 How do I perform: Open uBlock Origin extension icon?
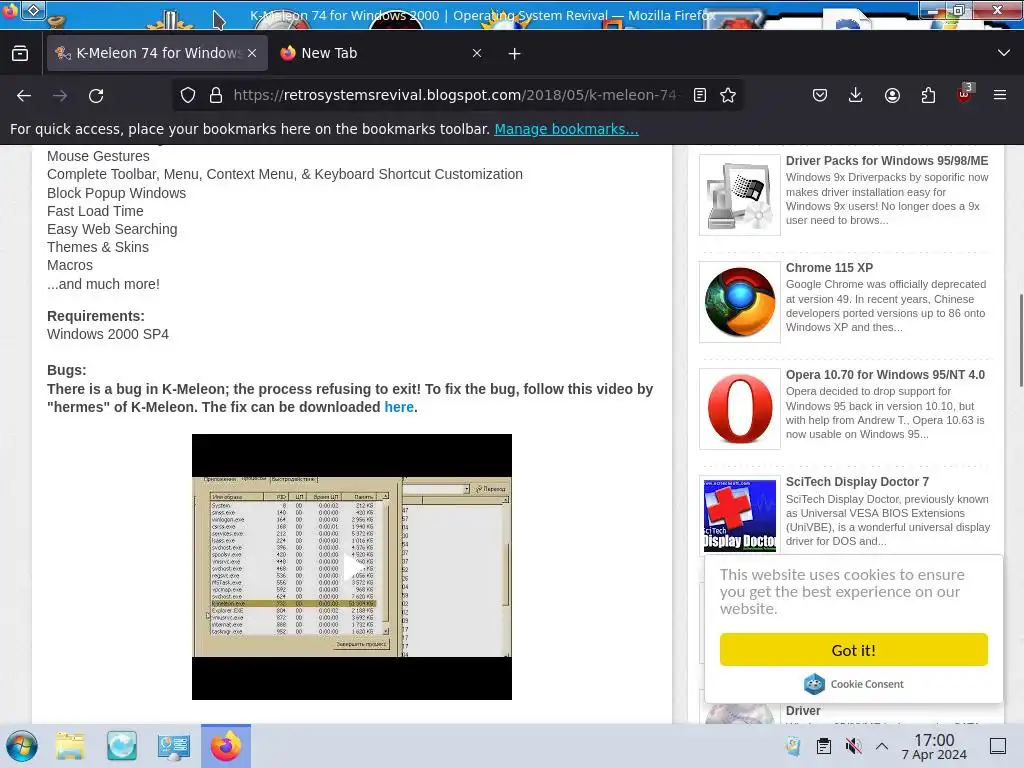tap(965, 94)
